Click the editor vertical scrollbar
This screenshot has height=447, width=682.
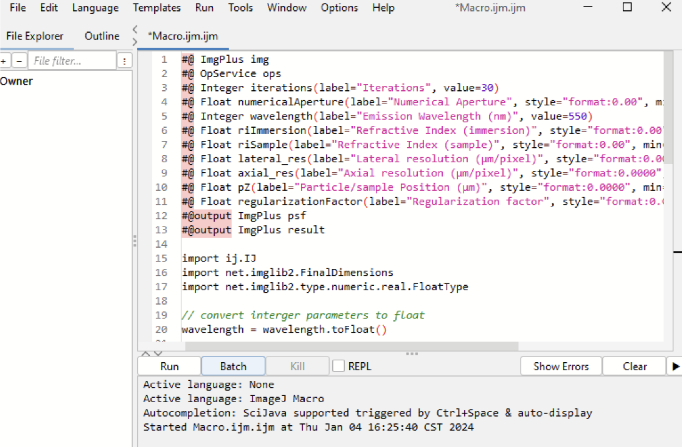tap(669, 107)
